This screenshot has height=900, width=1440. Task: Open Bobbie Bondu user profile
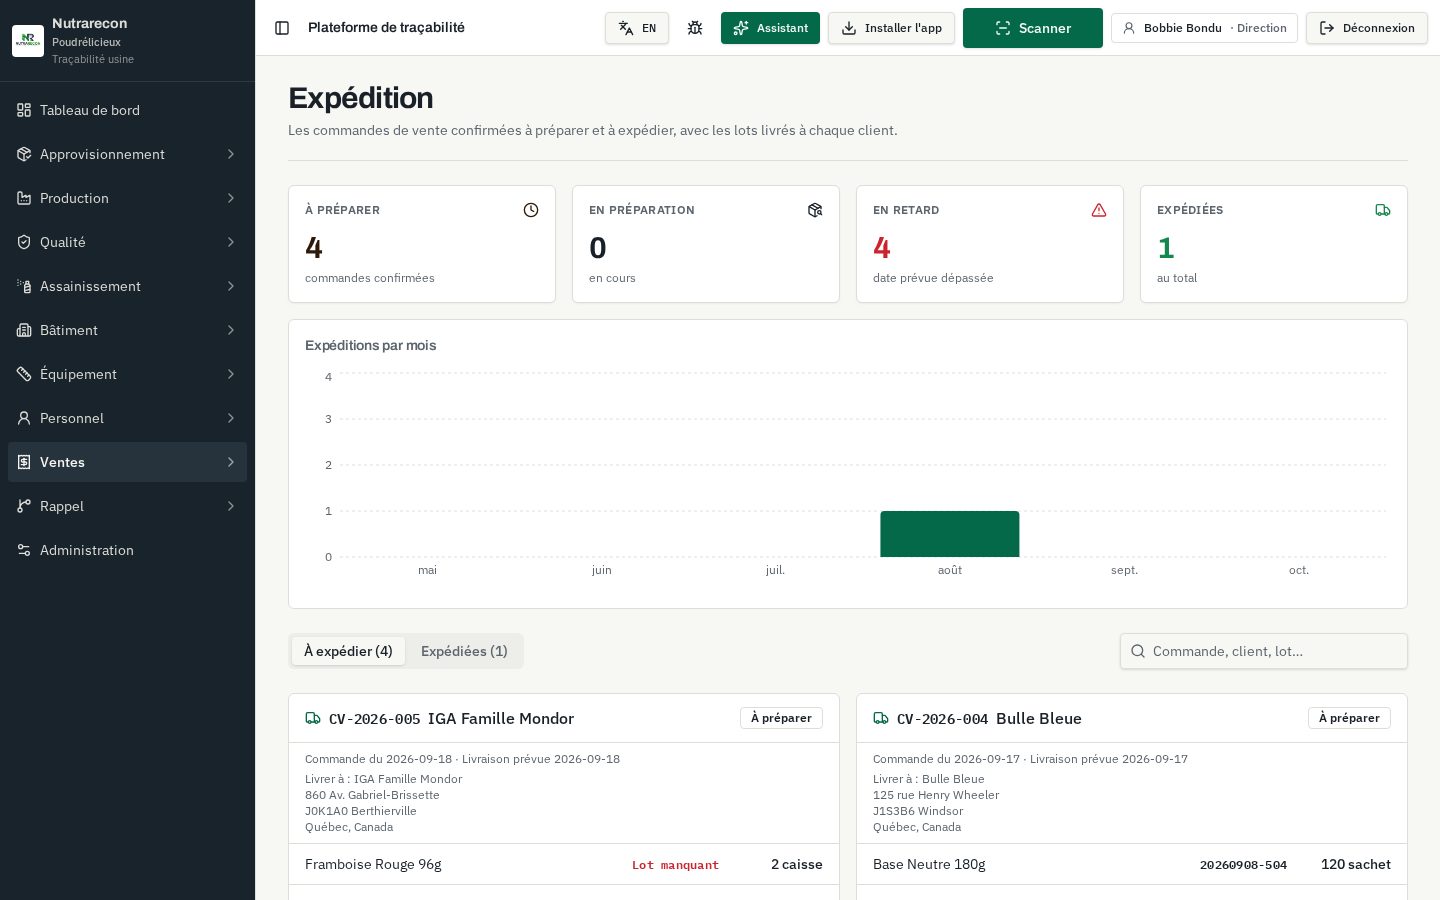point(1204,28)
